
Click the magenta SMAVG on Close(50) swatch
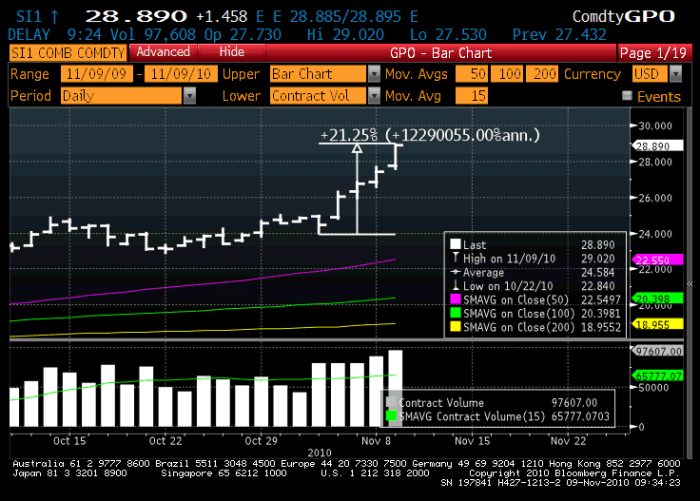455,300
